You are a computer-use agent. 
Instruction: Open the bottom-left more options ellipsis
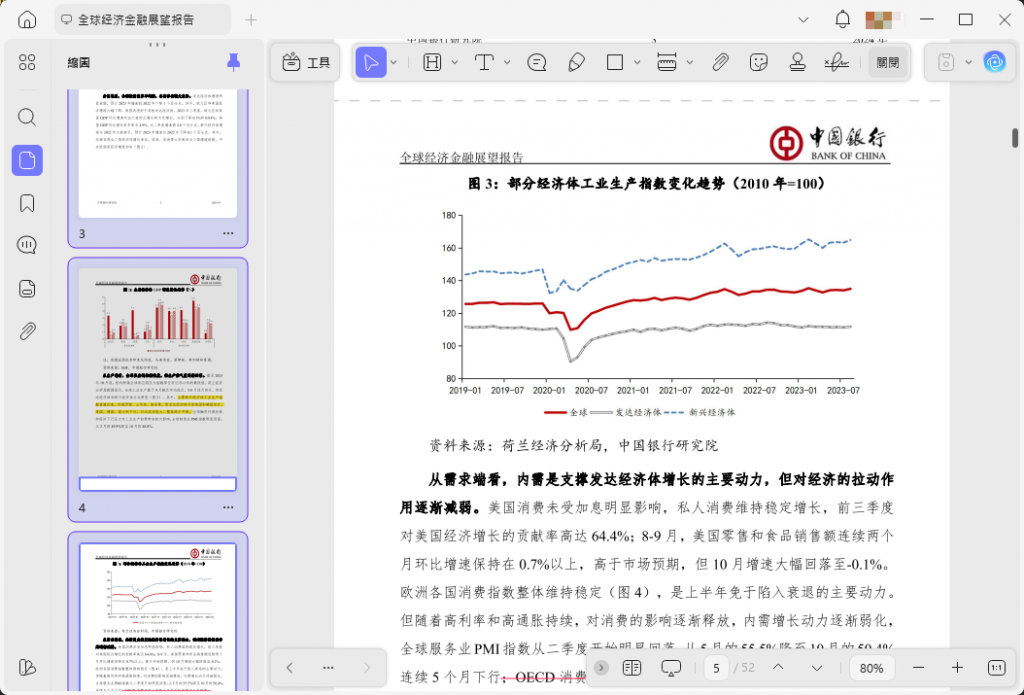pyautogui.click(x=328, y=668)
